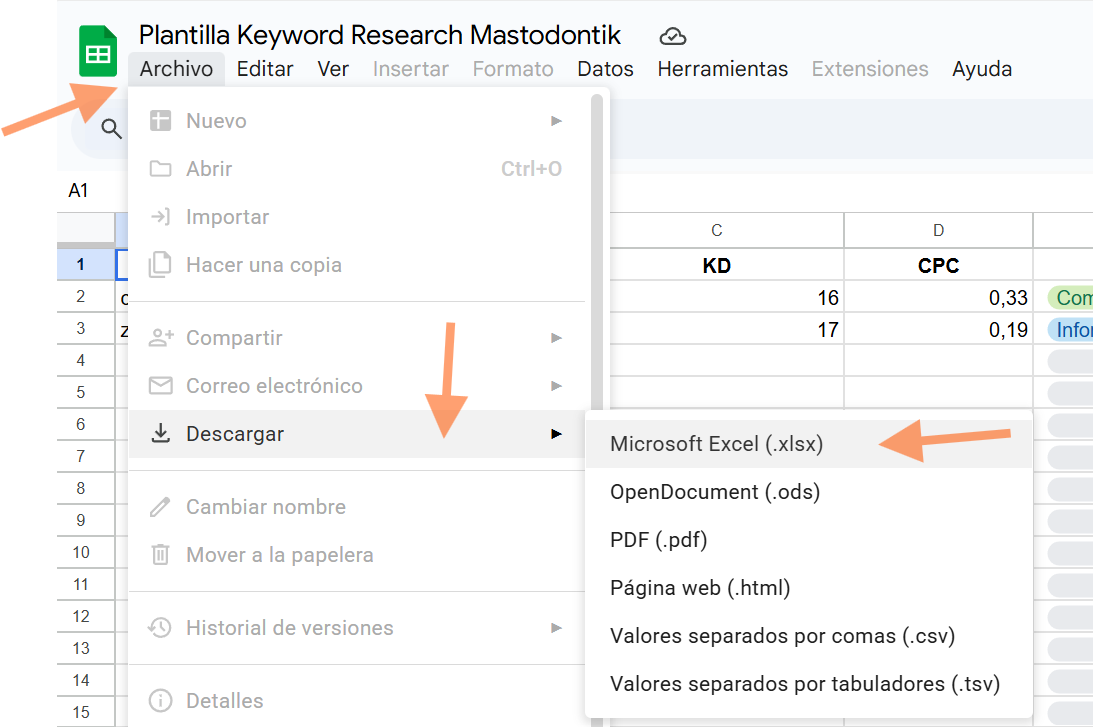This screenshot has height=727, width=1093.
Task: Click the cell containing 0,19
Action: click(938, 330)
